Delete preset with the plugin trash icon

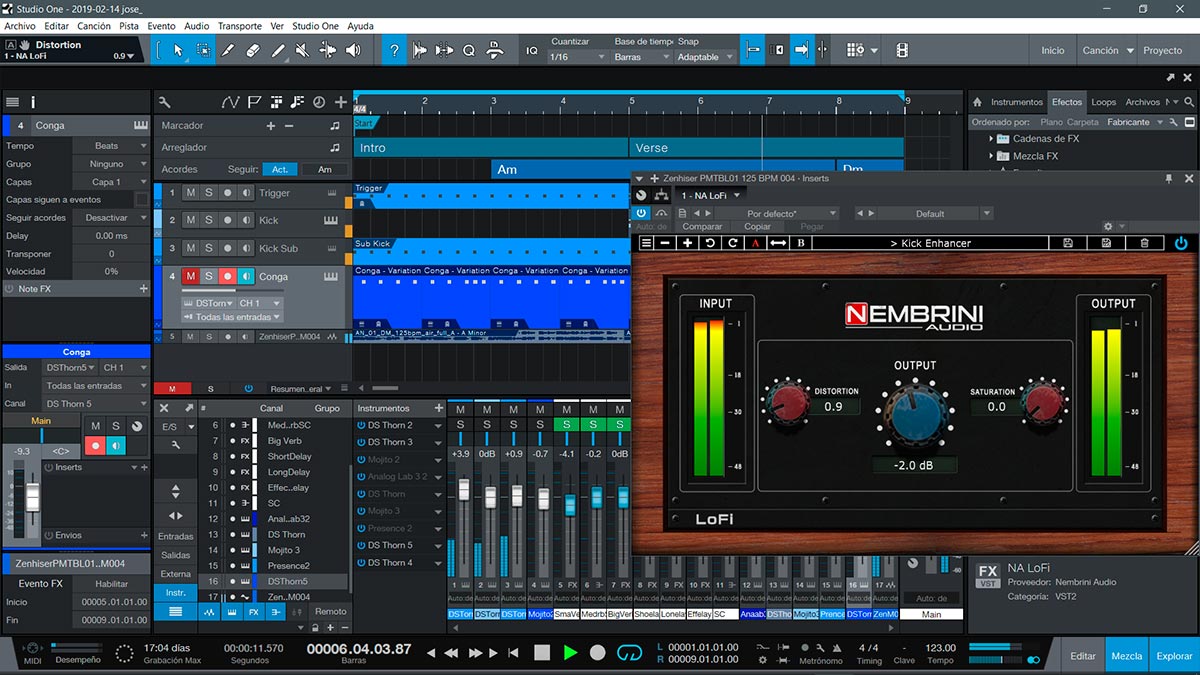(1144, 243)
